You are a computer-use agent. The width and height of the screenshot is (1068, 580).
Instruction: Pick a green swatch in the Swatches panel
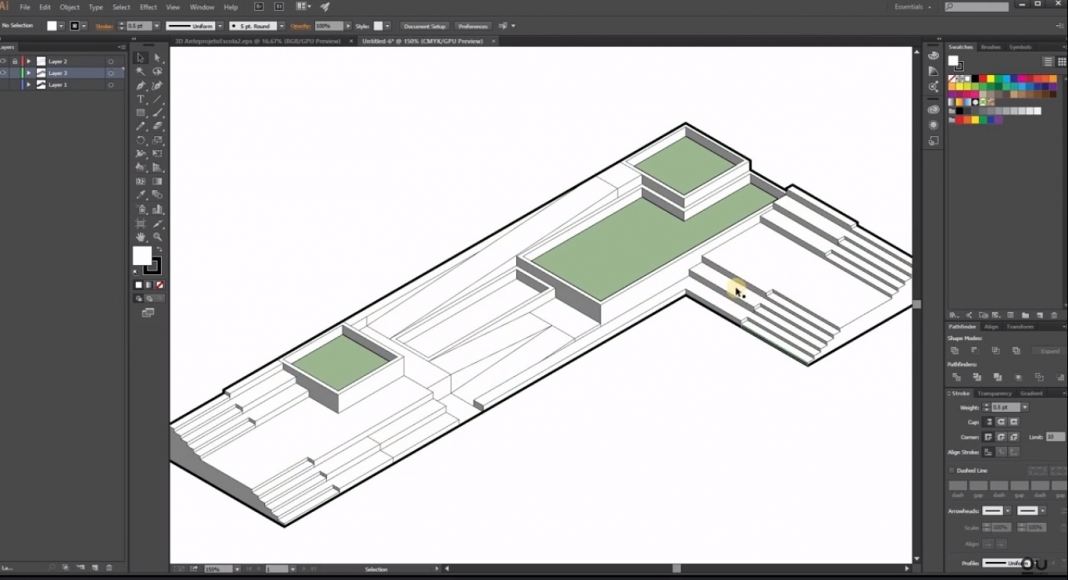coord(997,79)
